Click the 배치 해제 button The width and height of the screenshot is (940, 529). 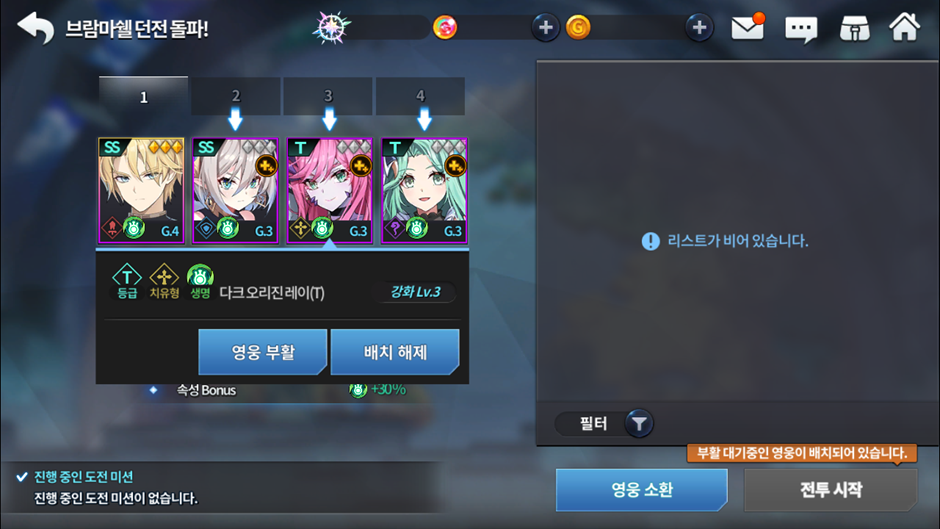(395, 352)
